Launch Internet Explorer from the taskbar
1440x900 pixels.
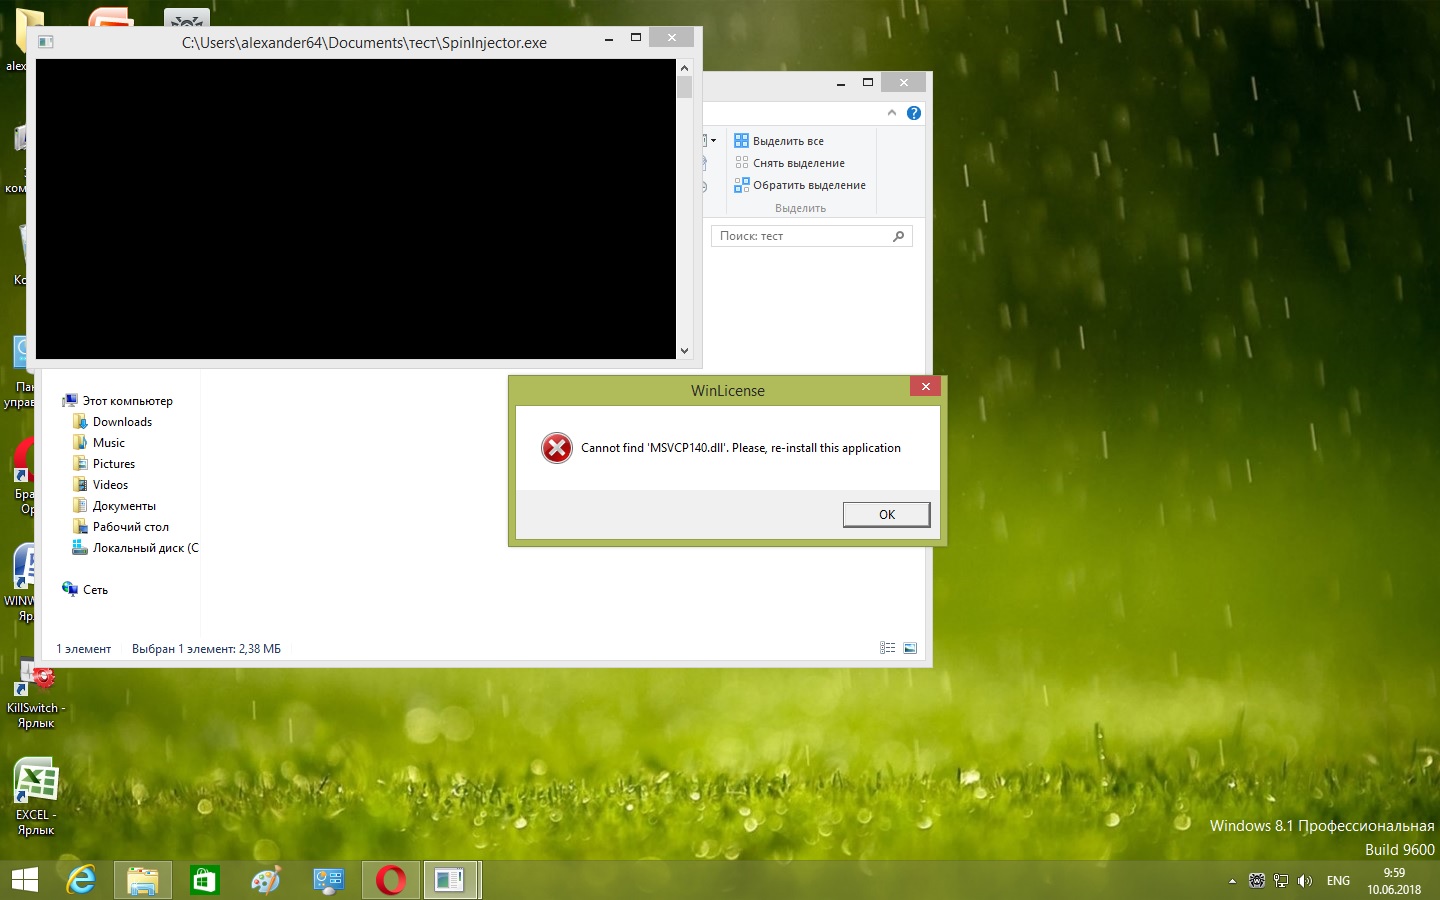(x=81, y=880)
